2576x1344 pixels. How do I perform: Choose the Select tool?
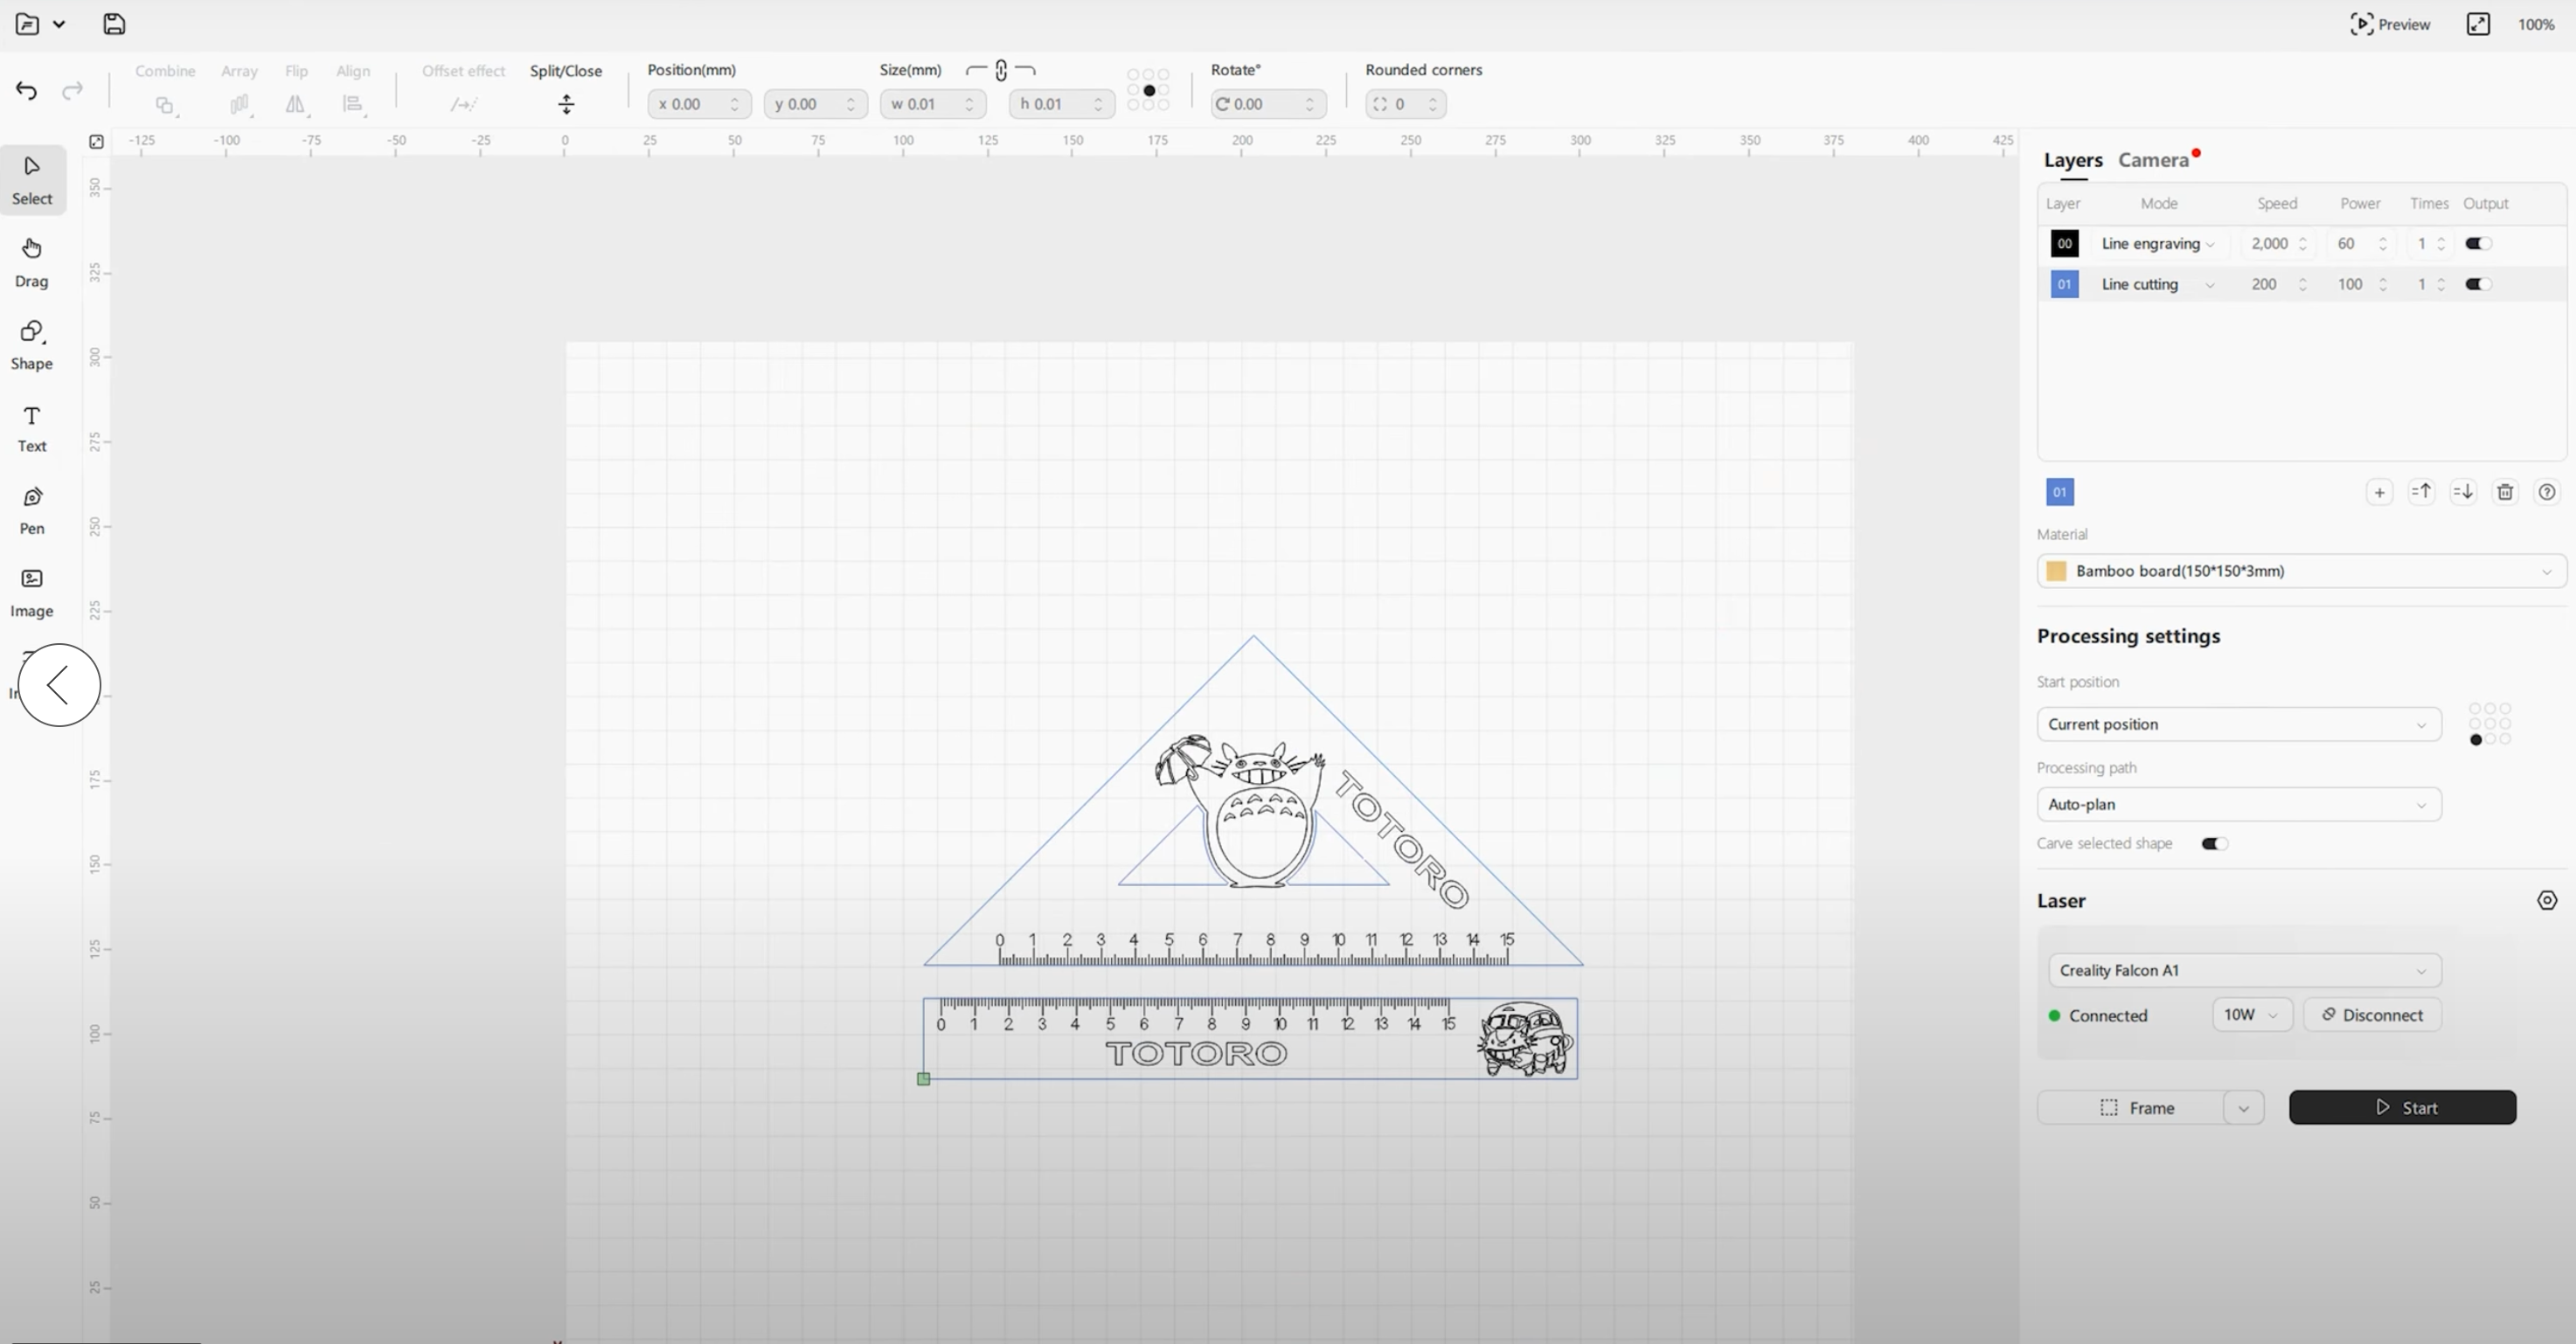(32, 180)
